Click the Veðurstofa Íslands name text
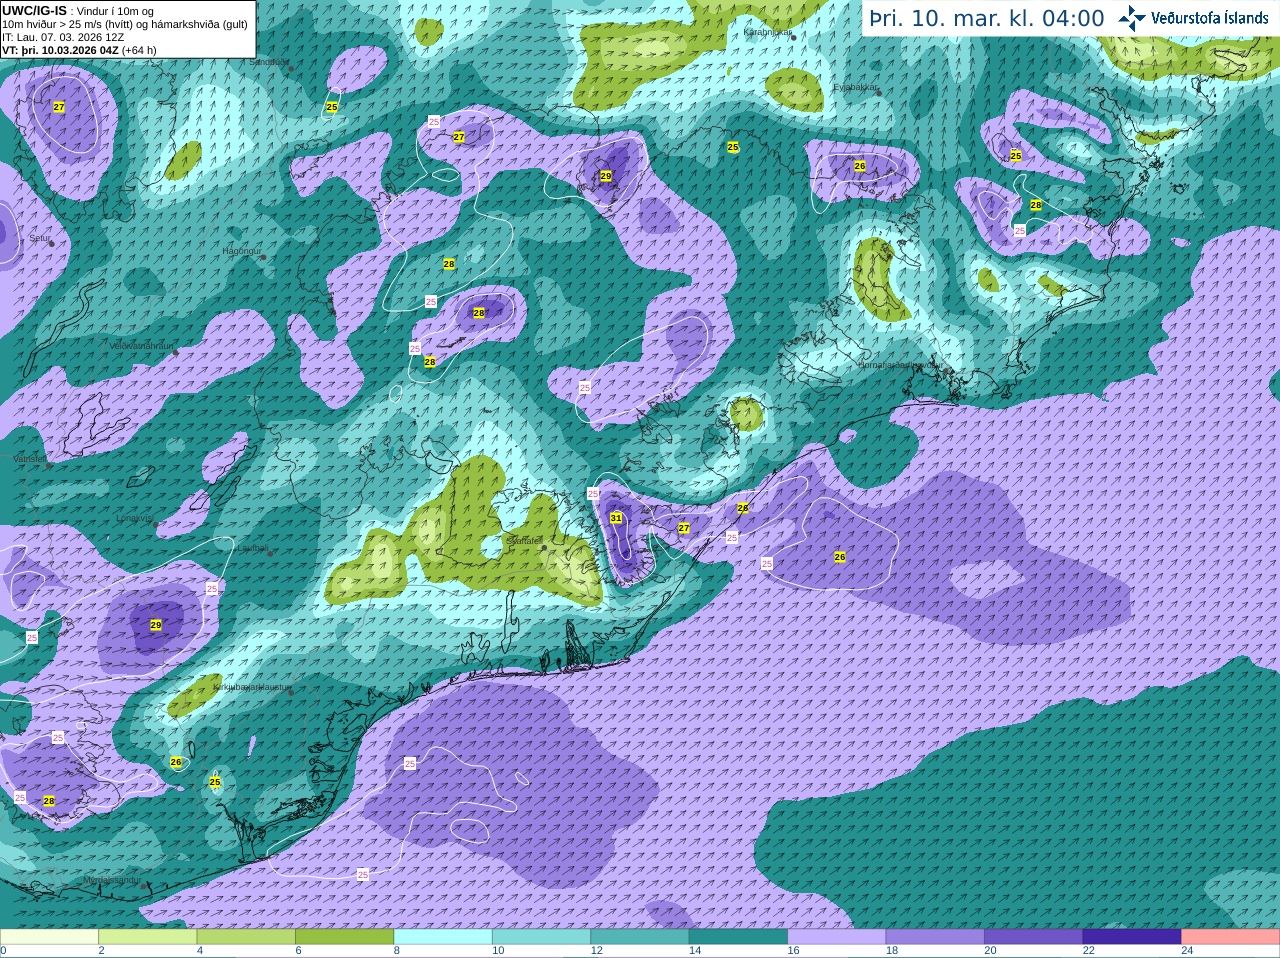Viewport: 1280px width, 958px height. [1210, 18]
